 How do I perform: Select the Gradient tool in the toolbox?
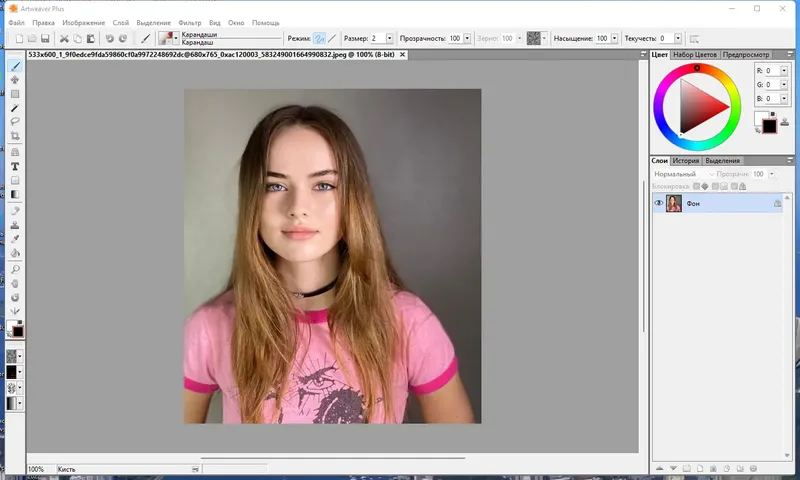point(15,194)
